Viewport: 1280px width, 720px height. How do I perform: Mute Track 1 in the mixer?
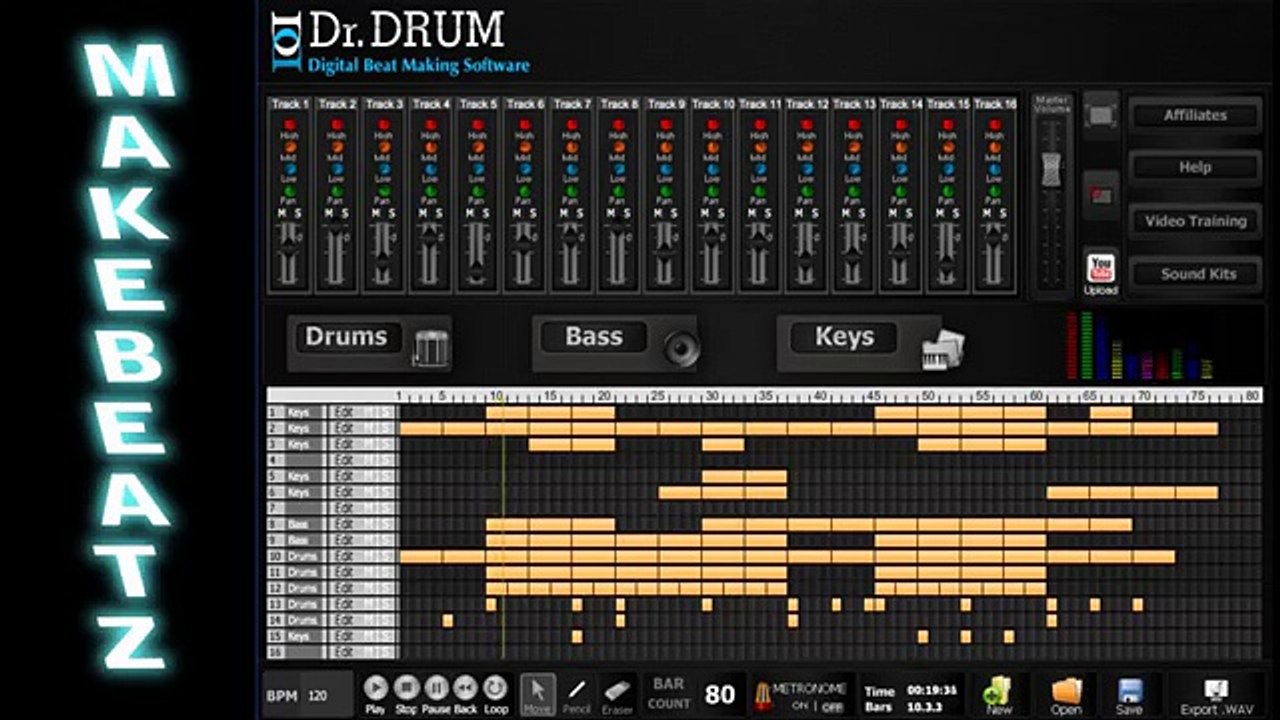pos(282,213)
